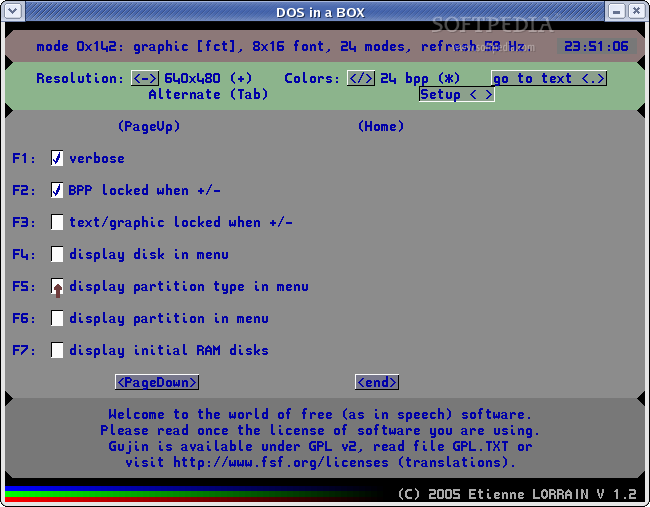
Task: Click the http://www.fsf.org/licenses text
Action: [x=281, y=462]
